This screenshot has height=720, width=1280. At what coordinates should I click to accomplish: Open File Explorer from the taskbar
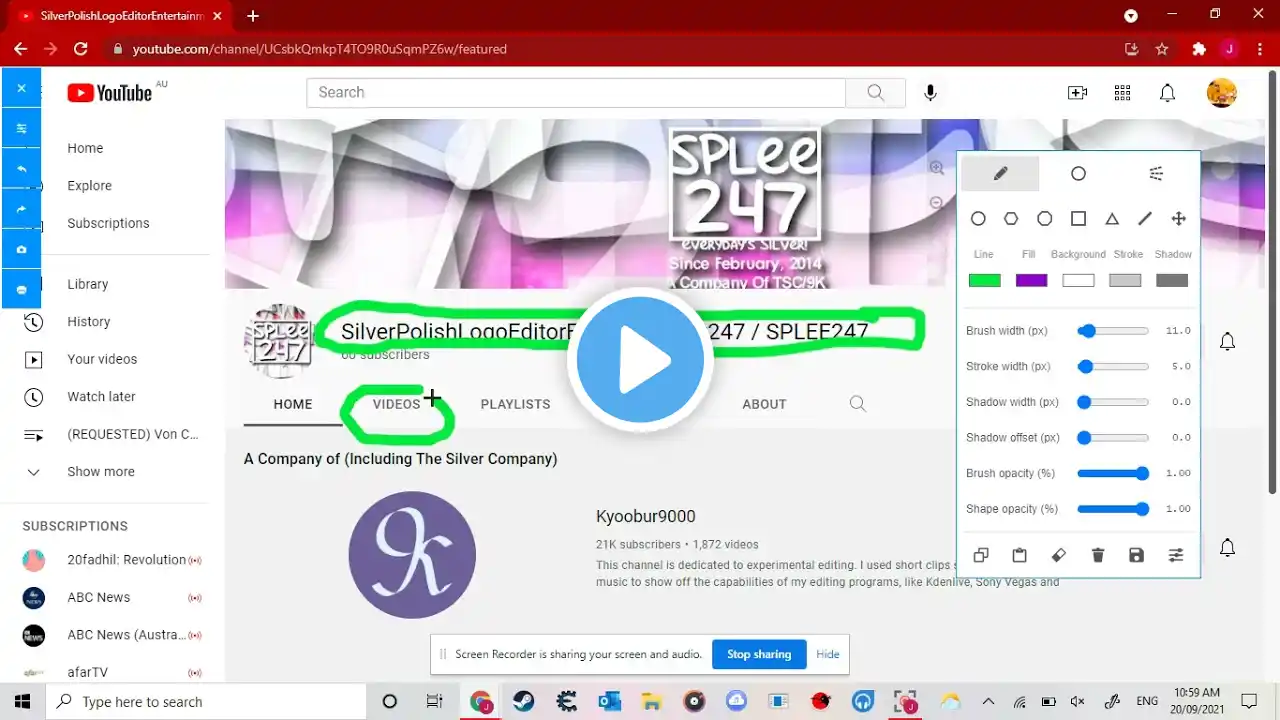[651, 702]
